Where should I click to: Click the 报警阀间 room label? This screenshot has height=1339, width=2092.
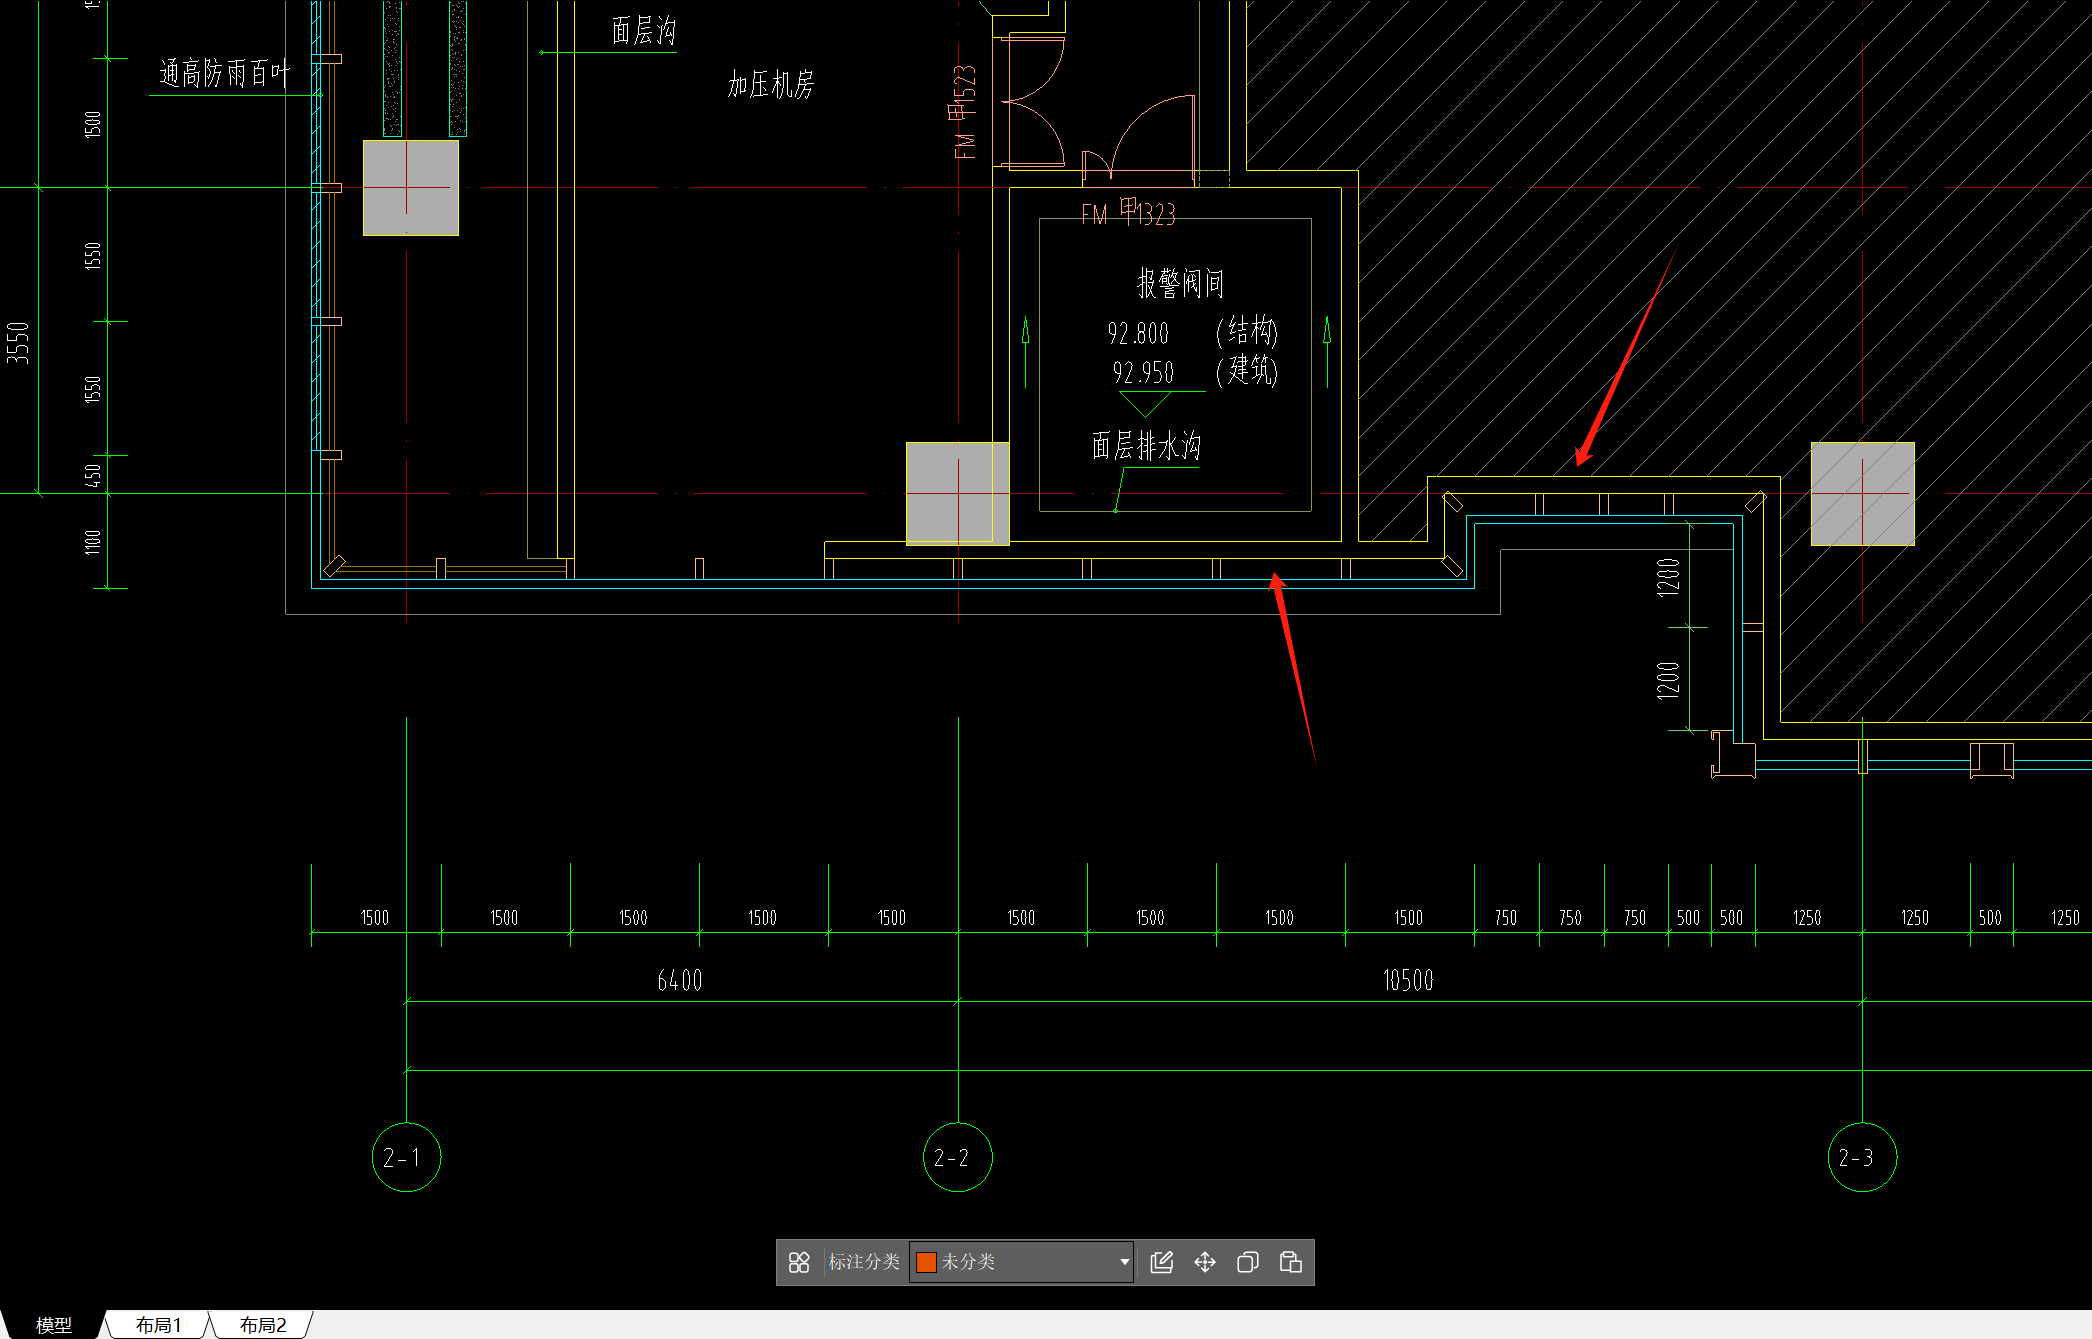coord(1181,283)
